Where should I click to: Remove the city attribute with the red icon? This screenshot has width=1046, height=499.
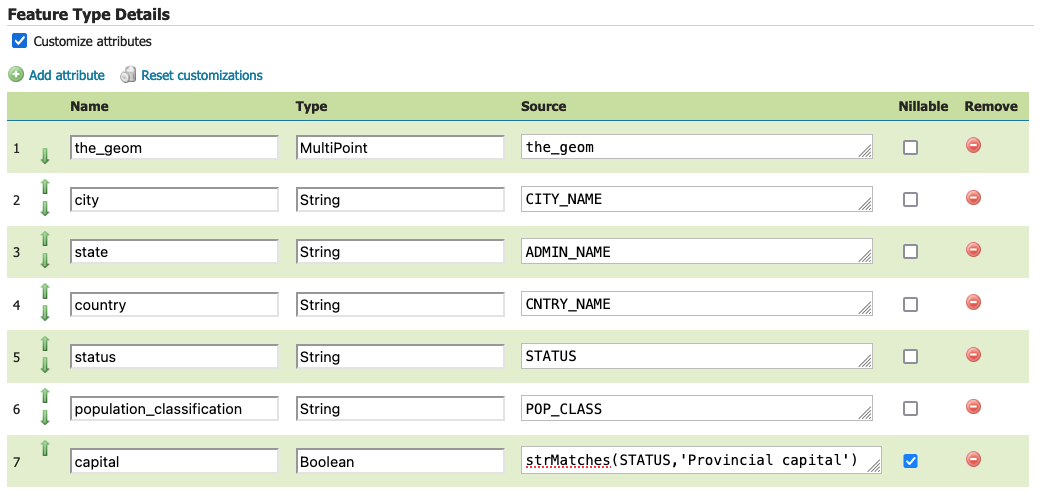973,197
